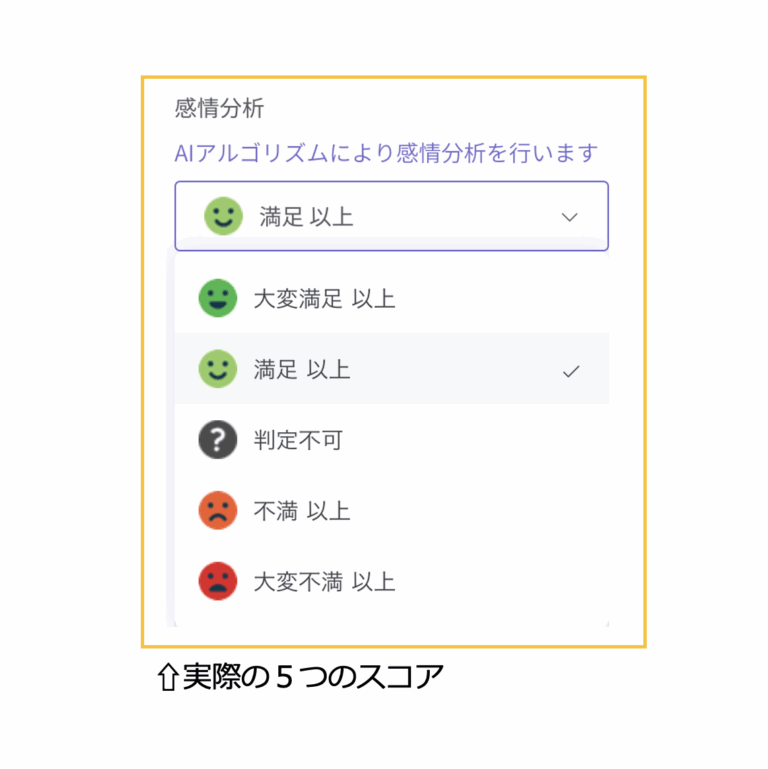This screenshot has width=768, height=769.
Task: Click the light green smiley icon in list
Action: (217, 369)
